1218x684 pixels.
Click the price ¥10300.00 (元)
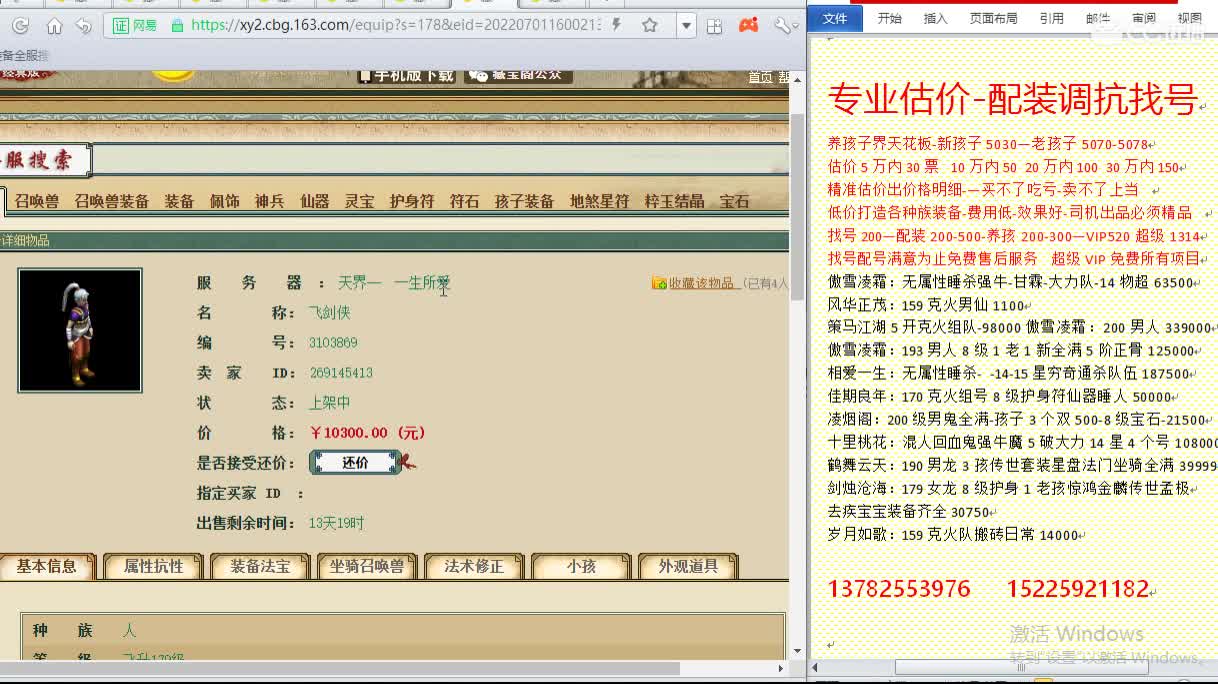[x=368, y=433]
